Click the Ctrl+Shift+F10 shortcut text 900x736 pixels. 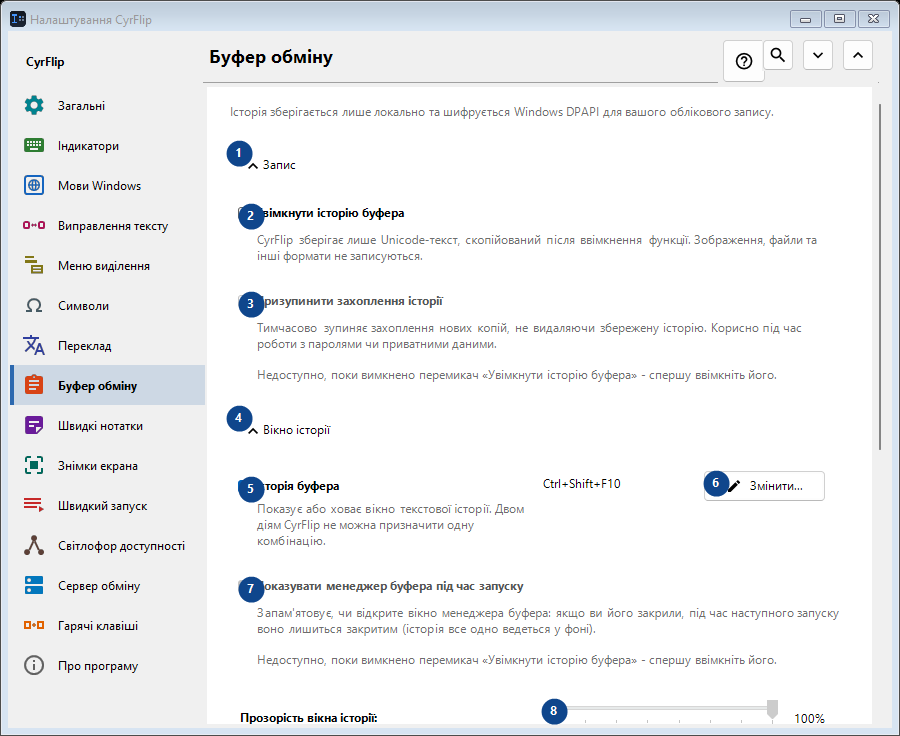coord(581,484)
